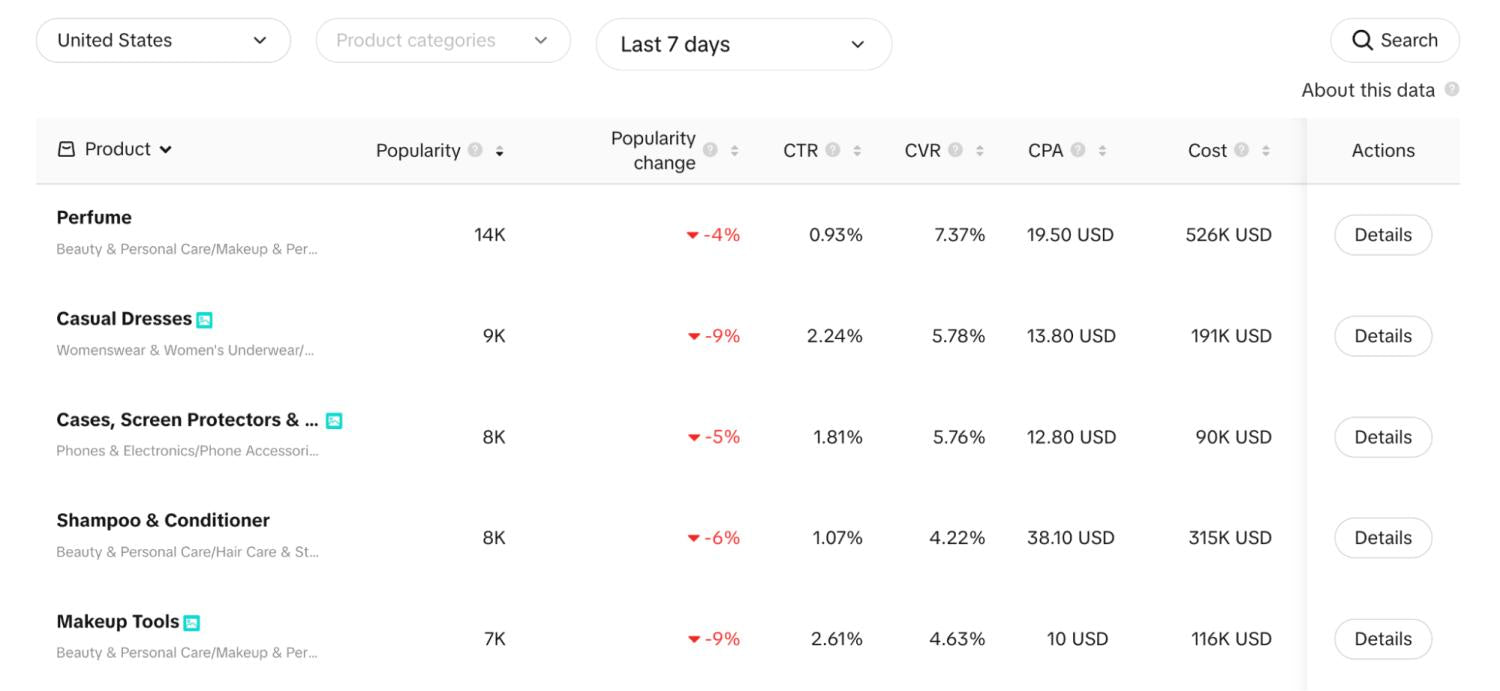Click the CTR info question-mark icon
The height and width of the screenshot is (691, 1500).
pos(832,151)
